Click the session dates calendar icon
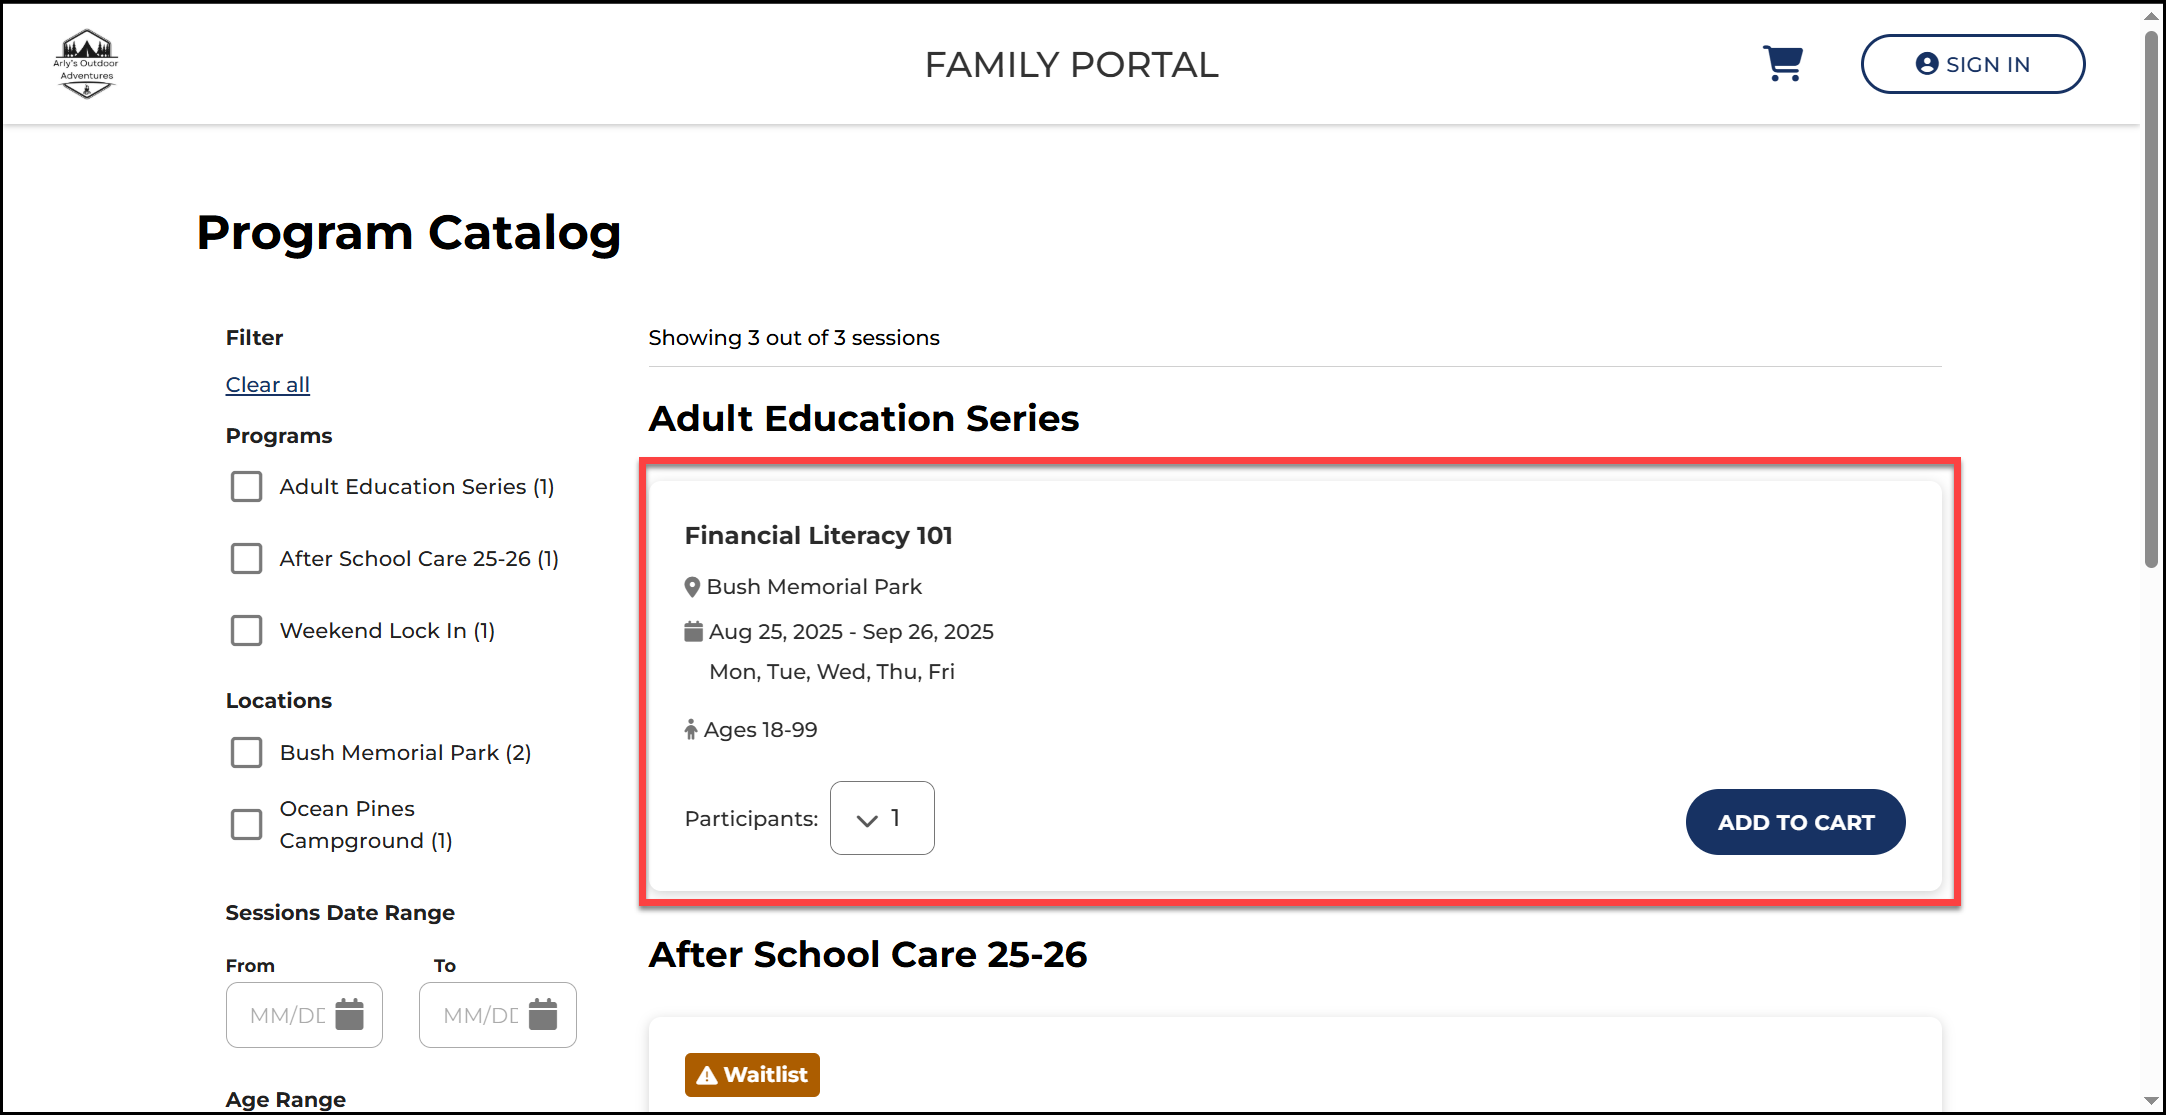This screenshot has width=2166, height=1115. click(x=693, y=631)
